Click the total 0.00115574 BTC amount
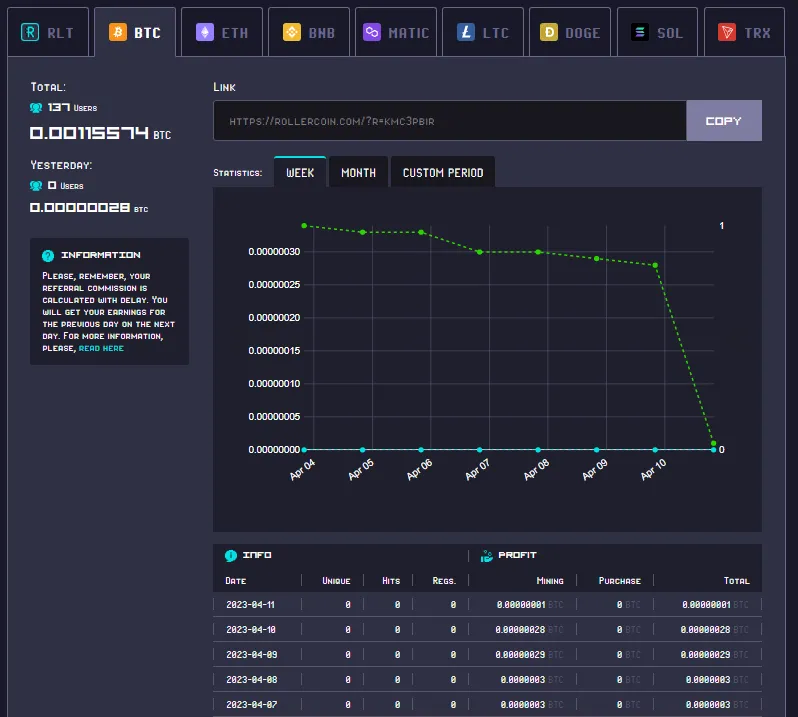 pos(100,133)
